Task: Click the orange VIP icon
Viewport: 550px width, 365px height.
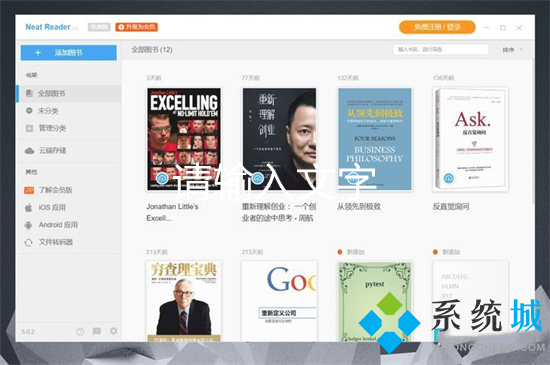Action: 29,190
